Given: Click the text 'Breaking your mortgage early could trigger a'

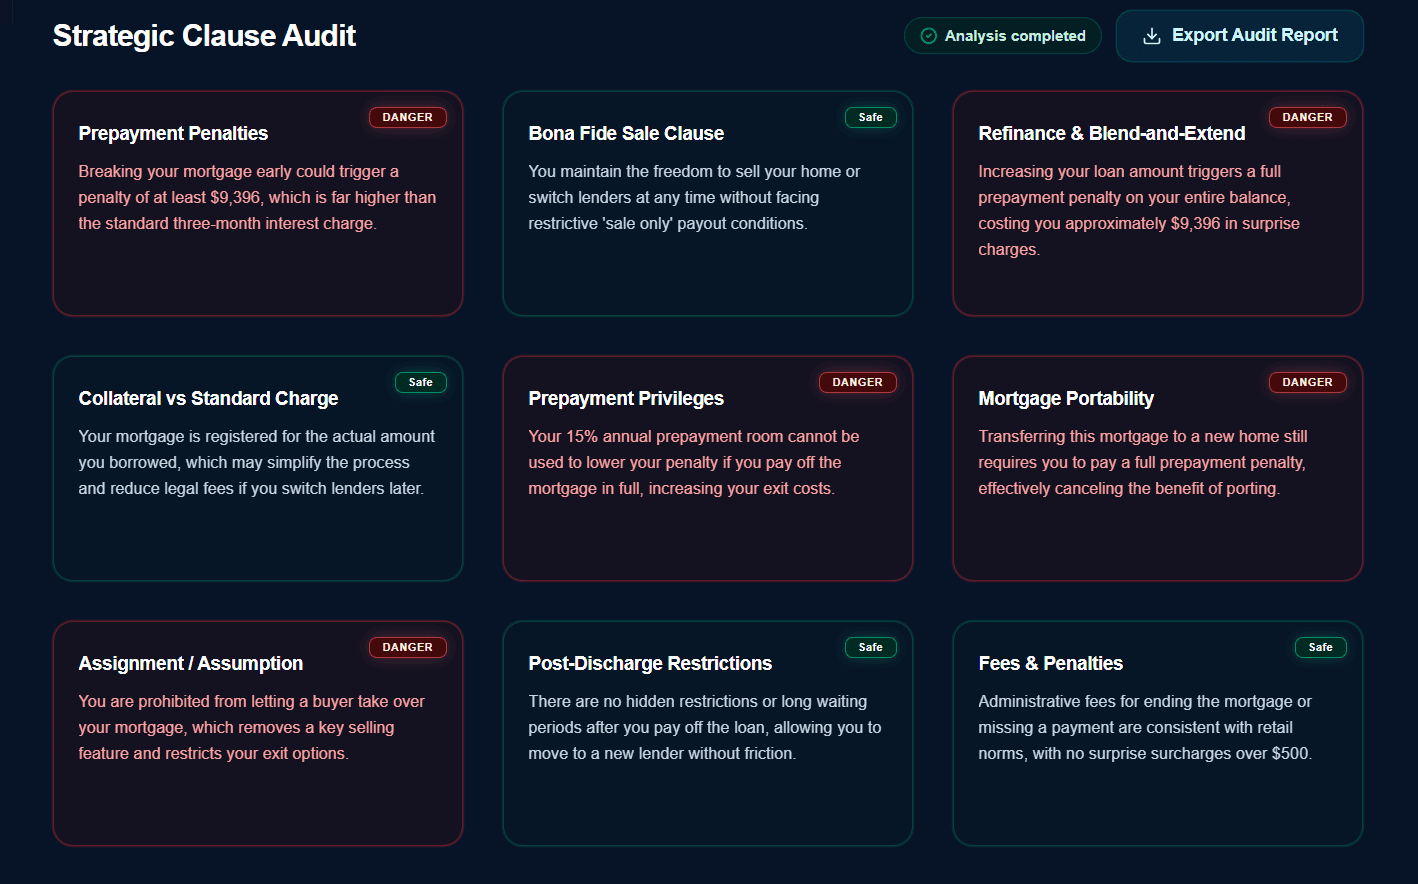Looking at the screenshot, I should click(x=239, y=171).
